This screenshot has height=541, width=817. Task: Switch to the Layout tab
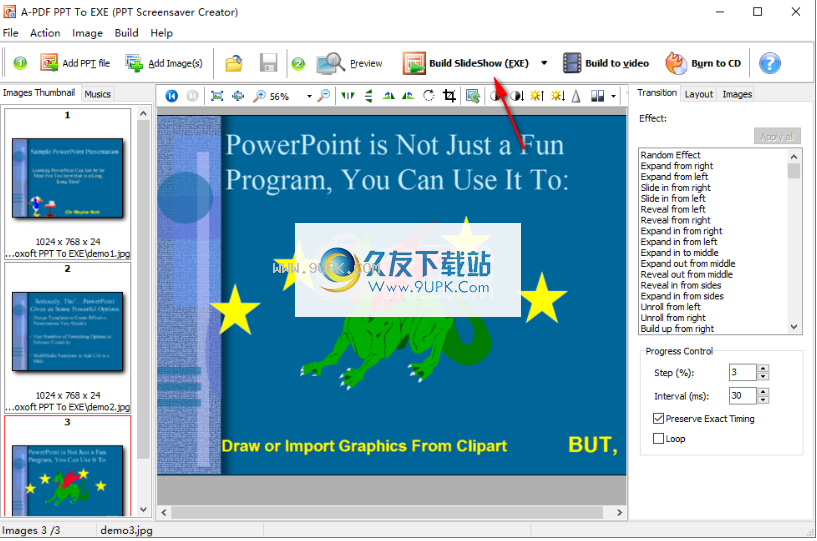pos(698,94)
